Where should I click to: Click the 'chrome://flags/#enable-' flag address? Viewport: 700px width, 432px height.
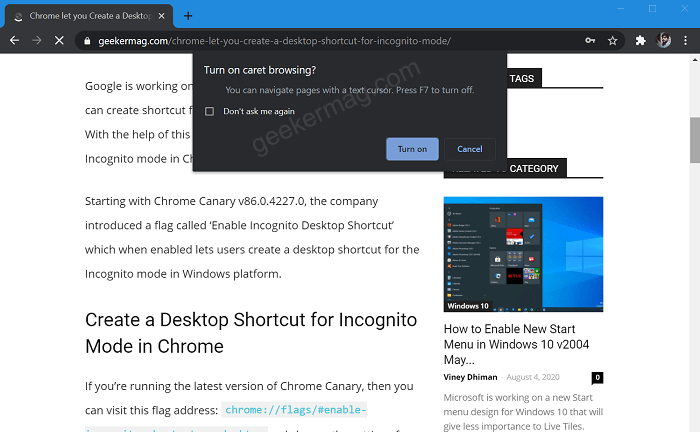[x=294, y=410]
